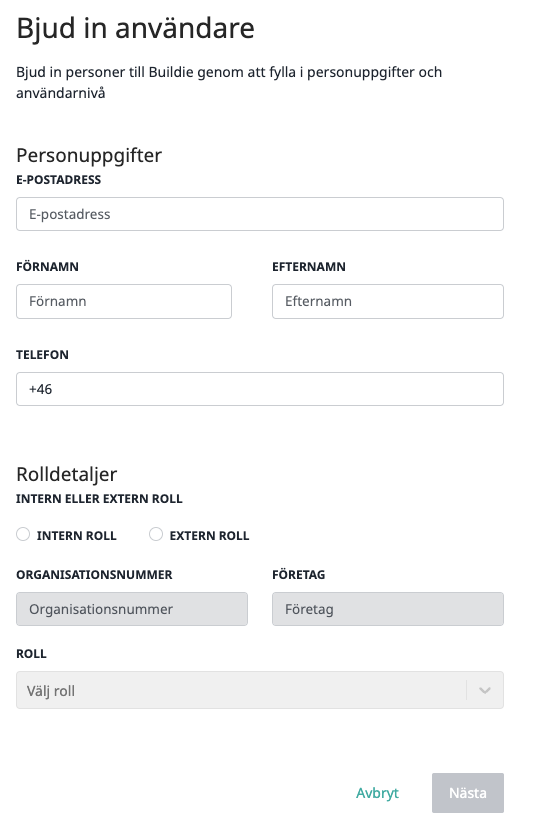The width and height of the screenshot is (541, 832).
Task: Click the Nästa button
Action: 468,793
